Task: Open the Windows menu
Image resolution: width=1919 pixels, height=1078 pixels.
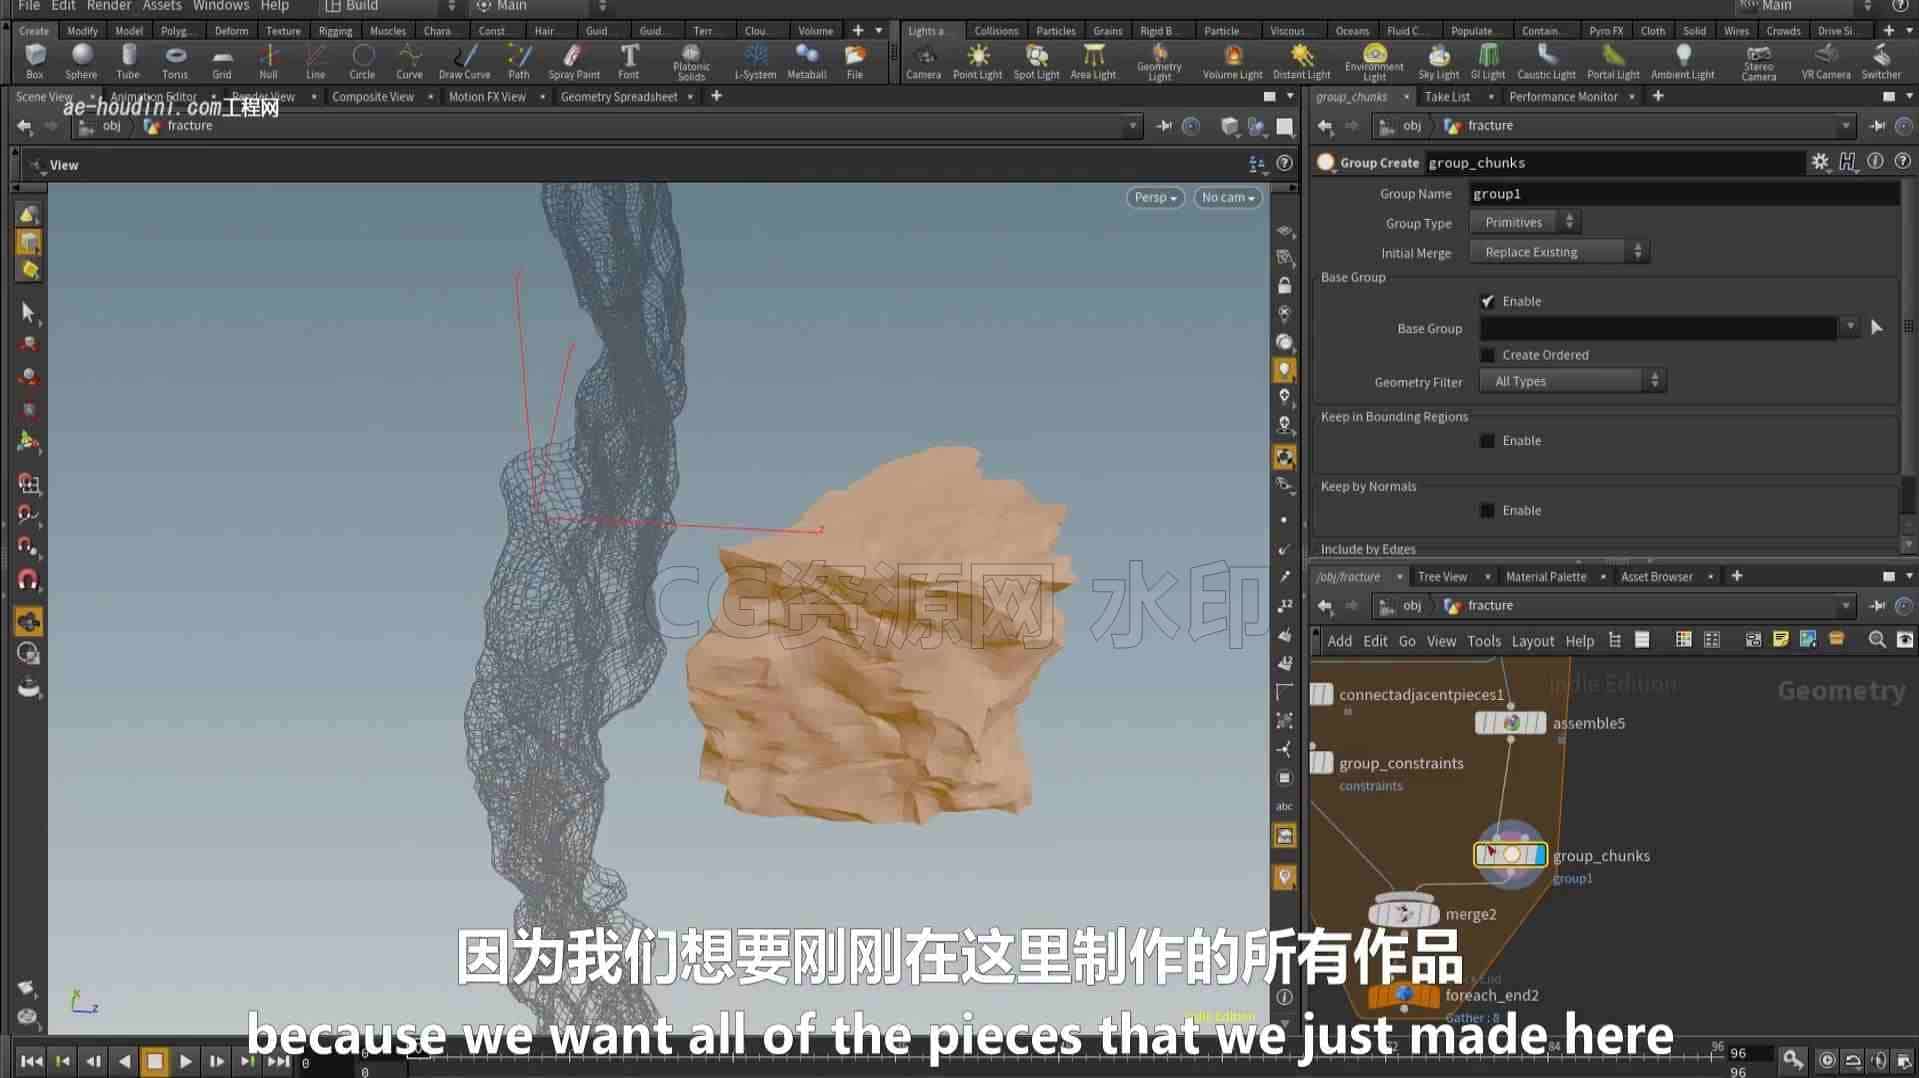Action: tap(221, 6)
